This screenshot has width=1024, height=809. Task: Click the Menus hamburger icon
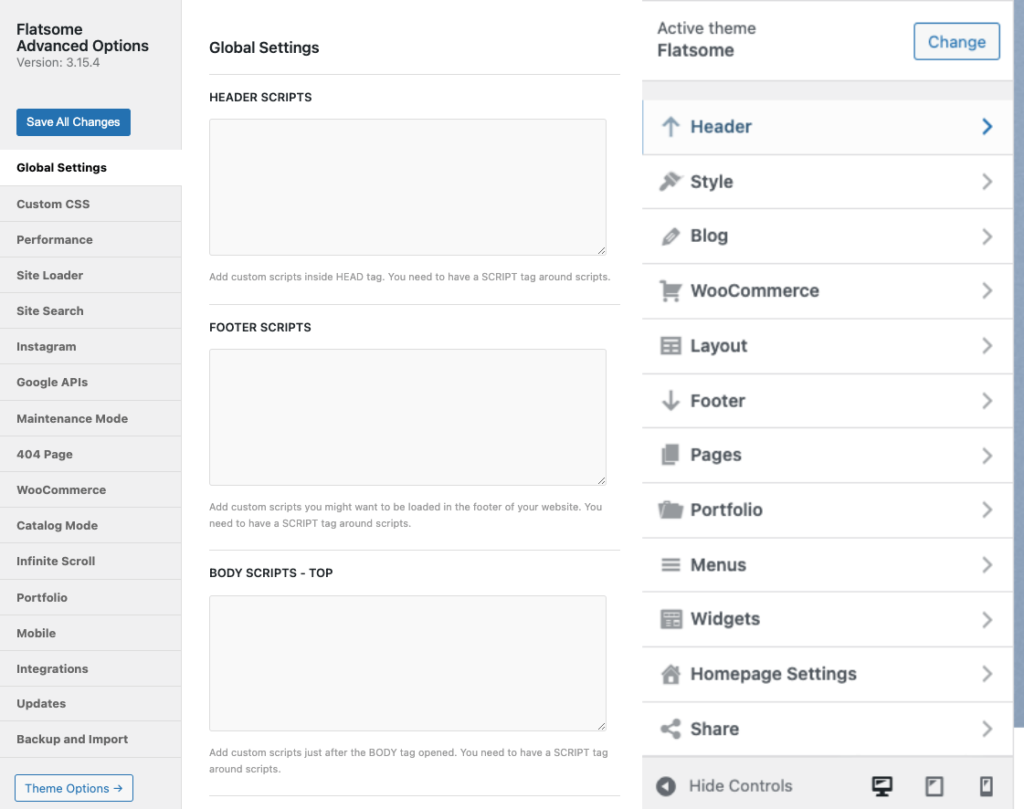click(670, 565)
